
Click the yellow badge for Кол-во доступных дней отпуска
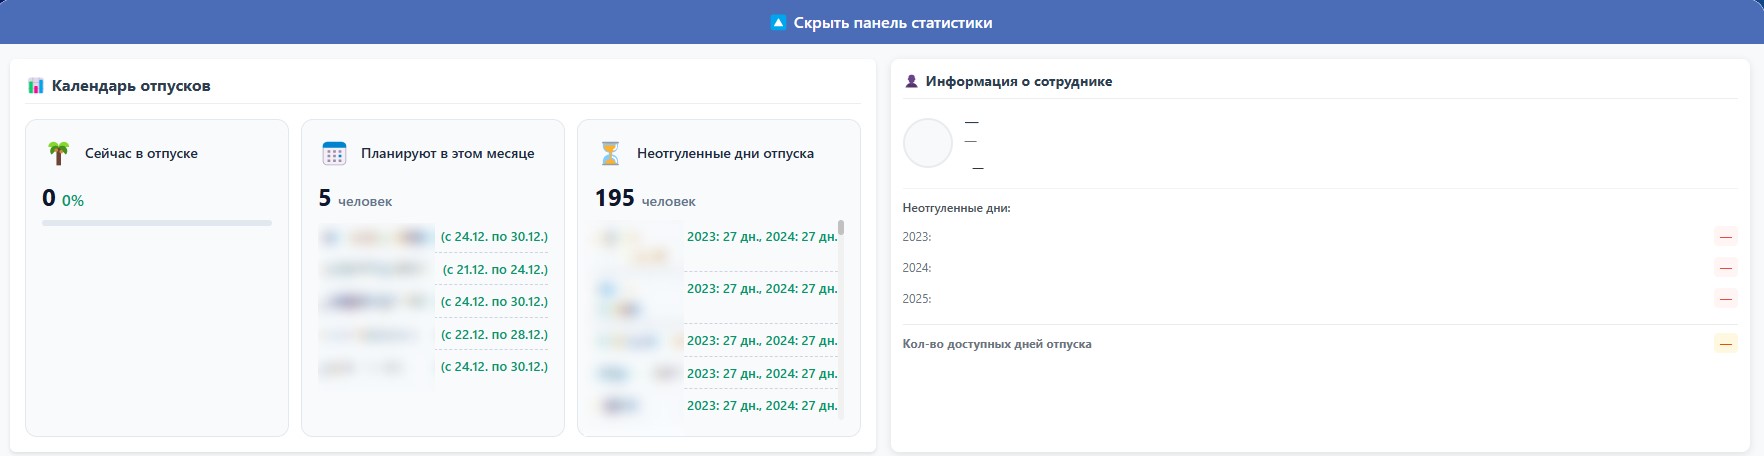[x=1725, y=344]
